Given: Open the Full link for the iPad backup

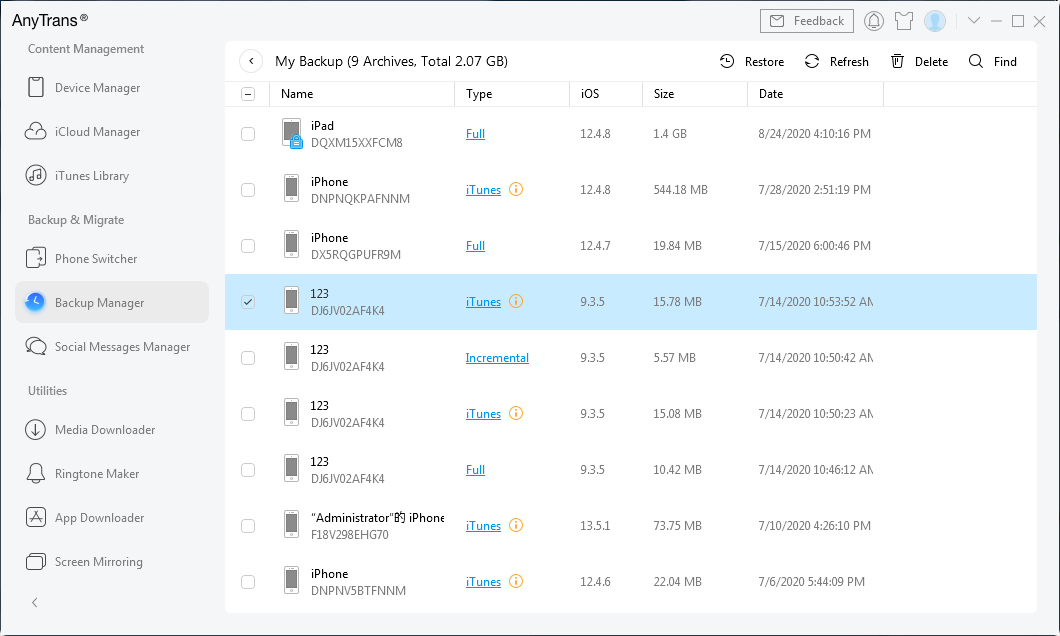Looking at the screenshot, I should coord(475,134).
